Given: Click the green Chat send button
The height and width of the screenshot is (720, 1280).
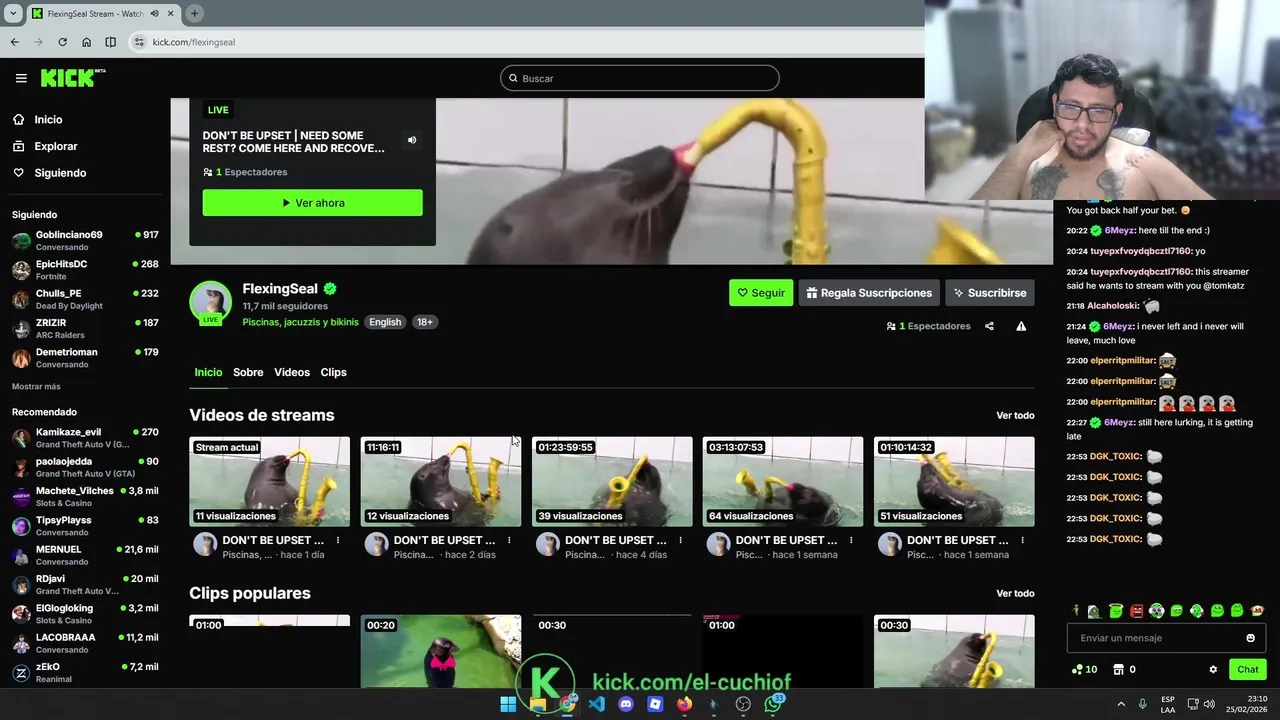Looking at the screenshot, I should point(1248,669).
